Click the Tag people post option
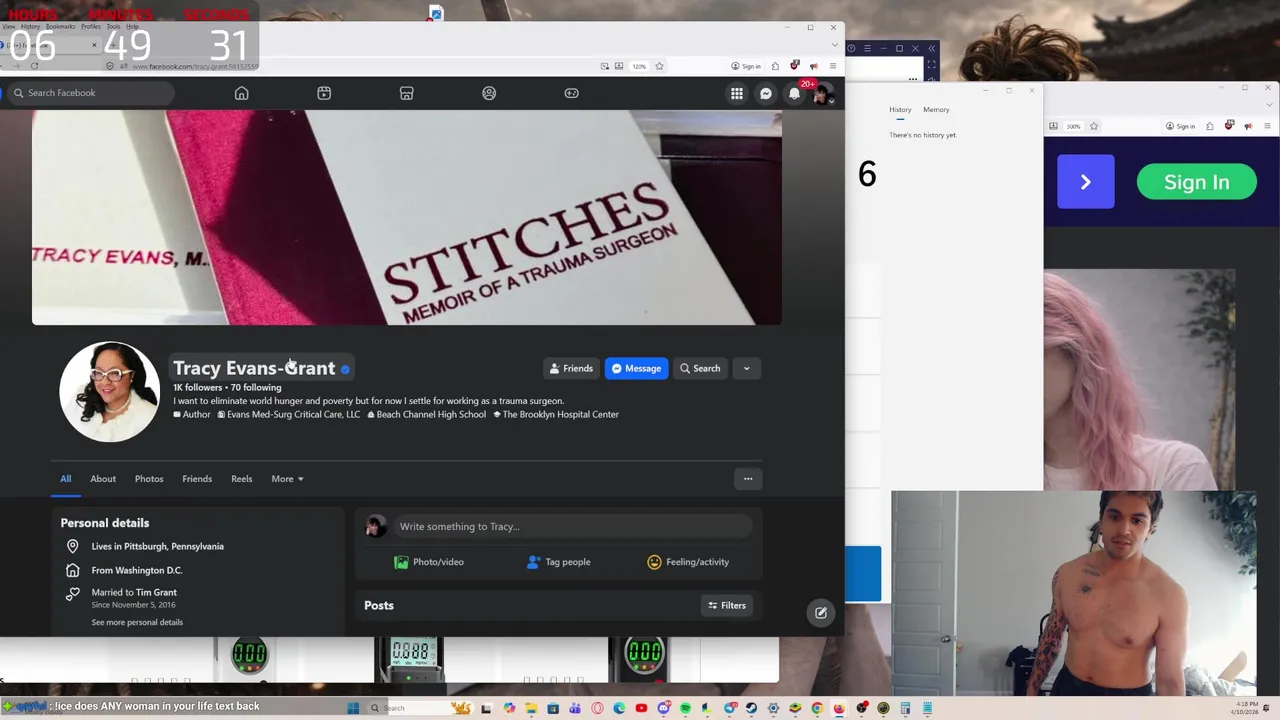Screen dimensions: 1280x720 [558, 562]
